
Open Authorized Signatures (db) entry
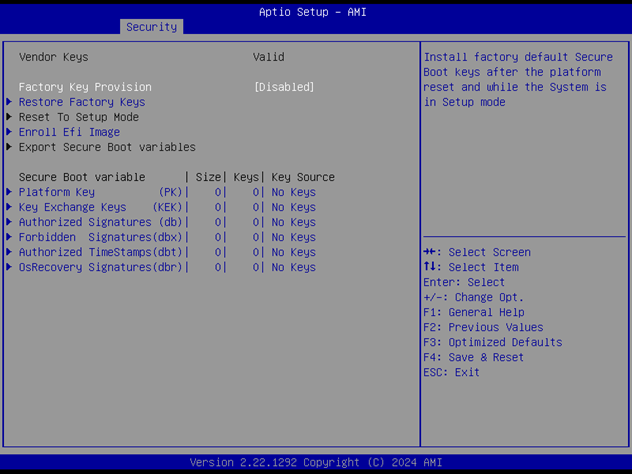coord(100,222)
